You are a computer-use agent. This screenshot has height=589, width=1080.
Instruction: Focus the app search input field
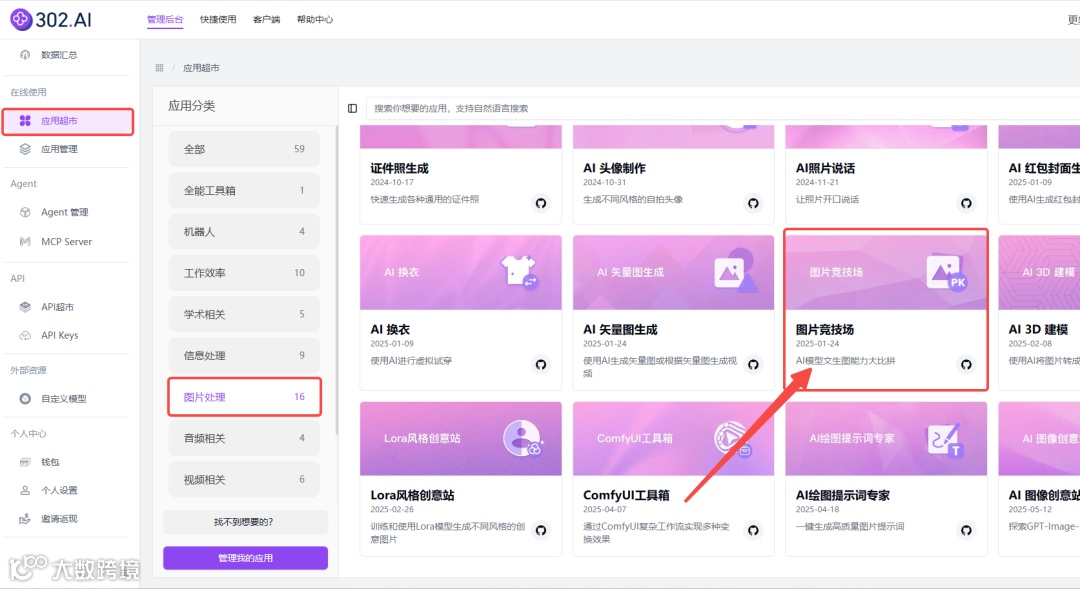point(723,108)
